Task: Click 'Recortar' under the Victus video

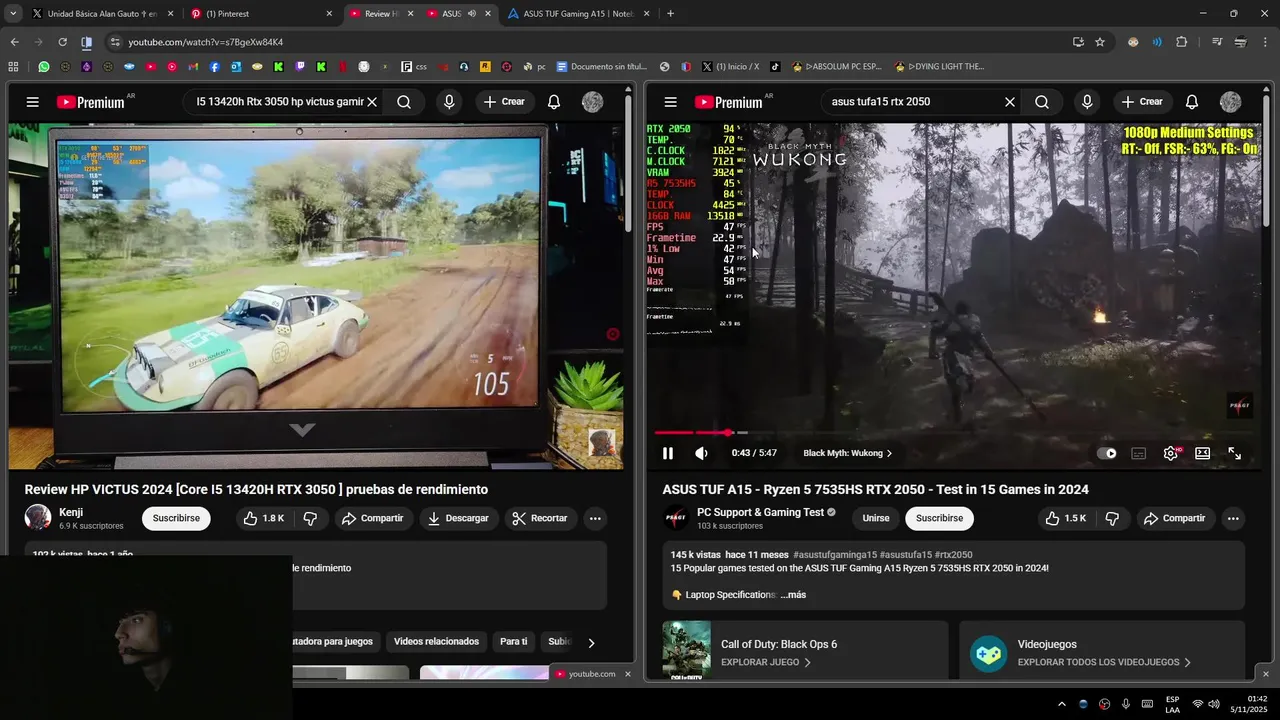Action: coord(539,518)
